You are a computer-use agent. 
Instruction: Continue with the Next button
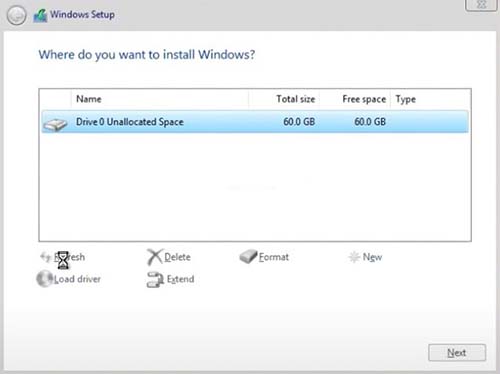point(457,352)
